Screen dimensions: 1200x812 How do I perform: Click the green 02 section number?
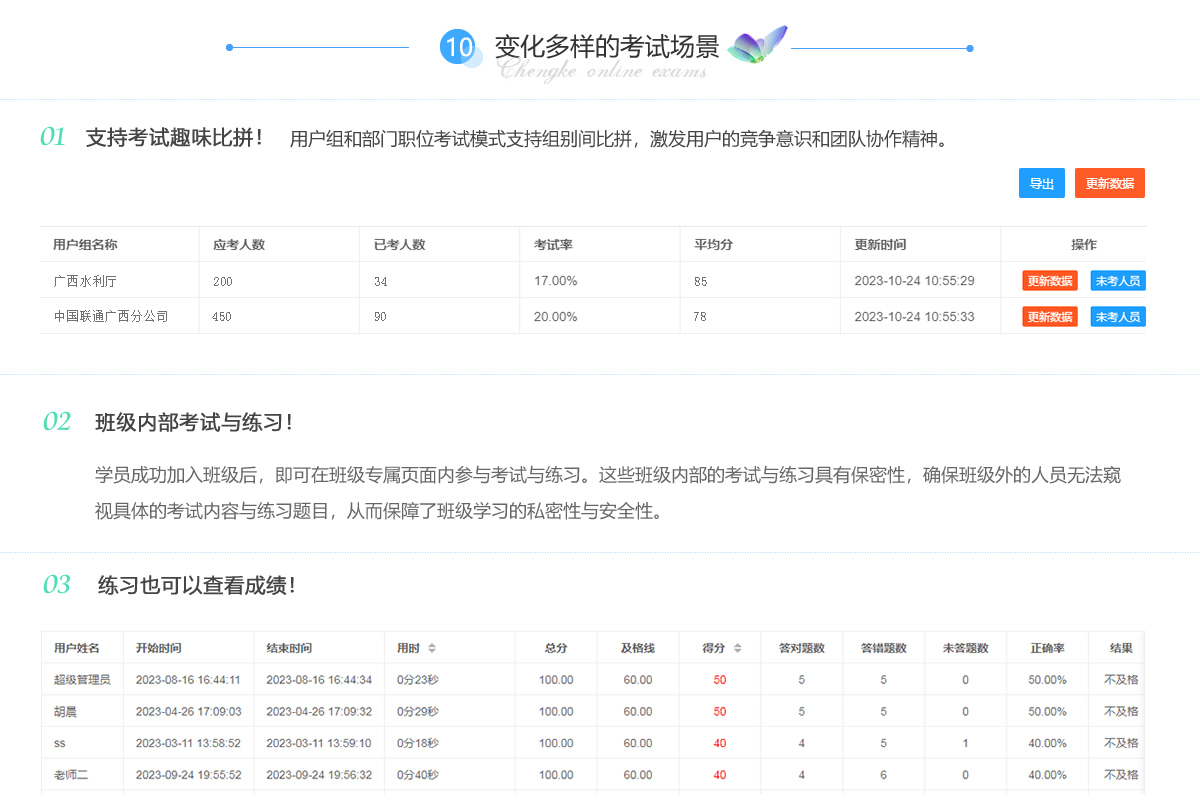(x=57, y=422)
